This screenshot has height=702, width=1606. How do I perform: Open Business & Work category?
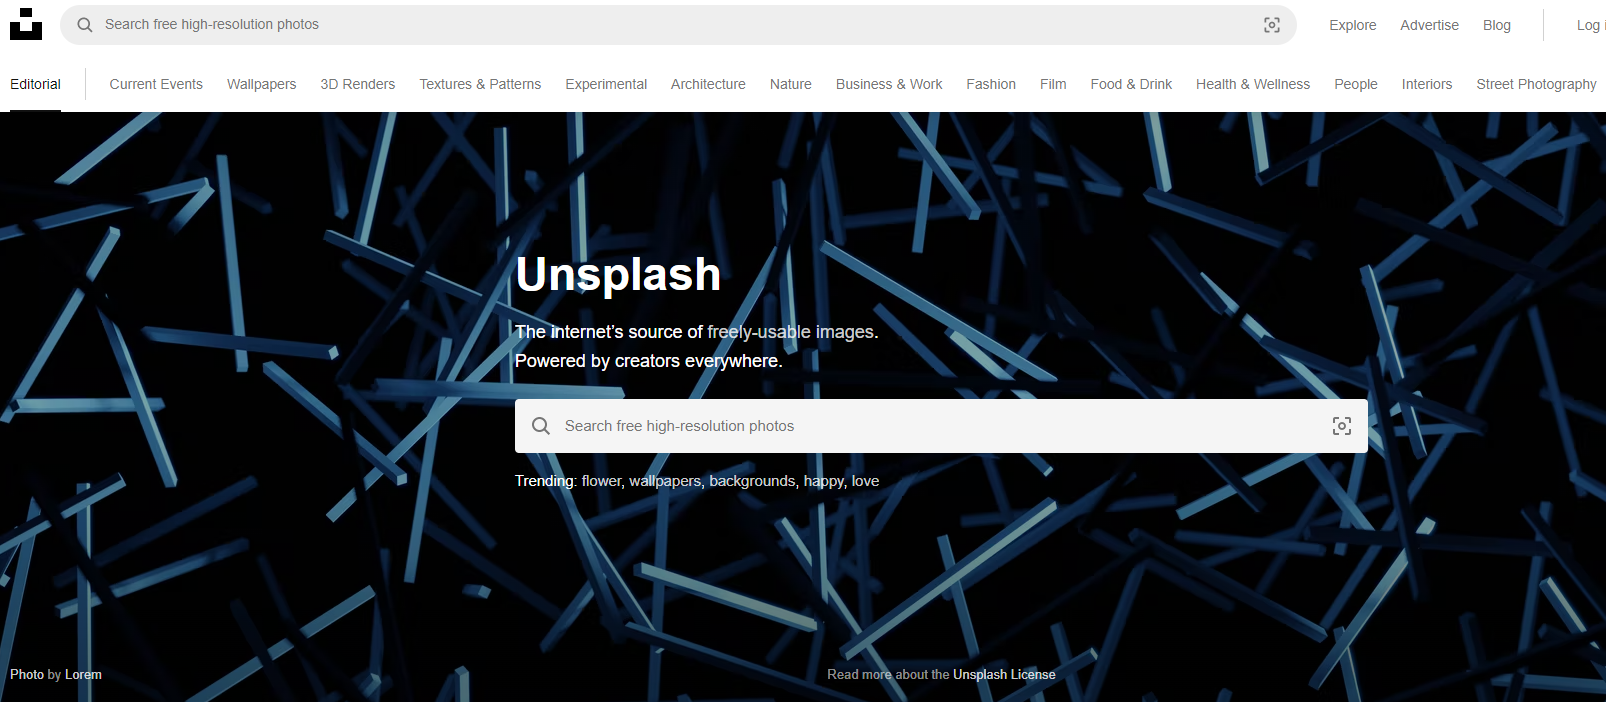pyautogui.click(x=889, y=84)
